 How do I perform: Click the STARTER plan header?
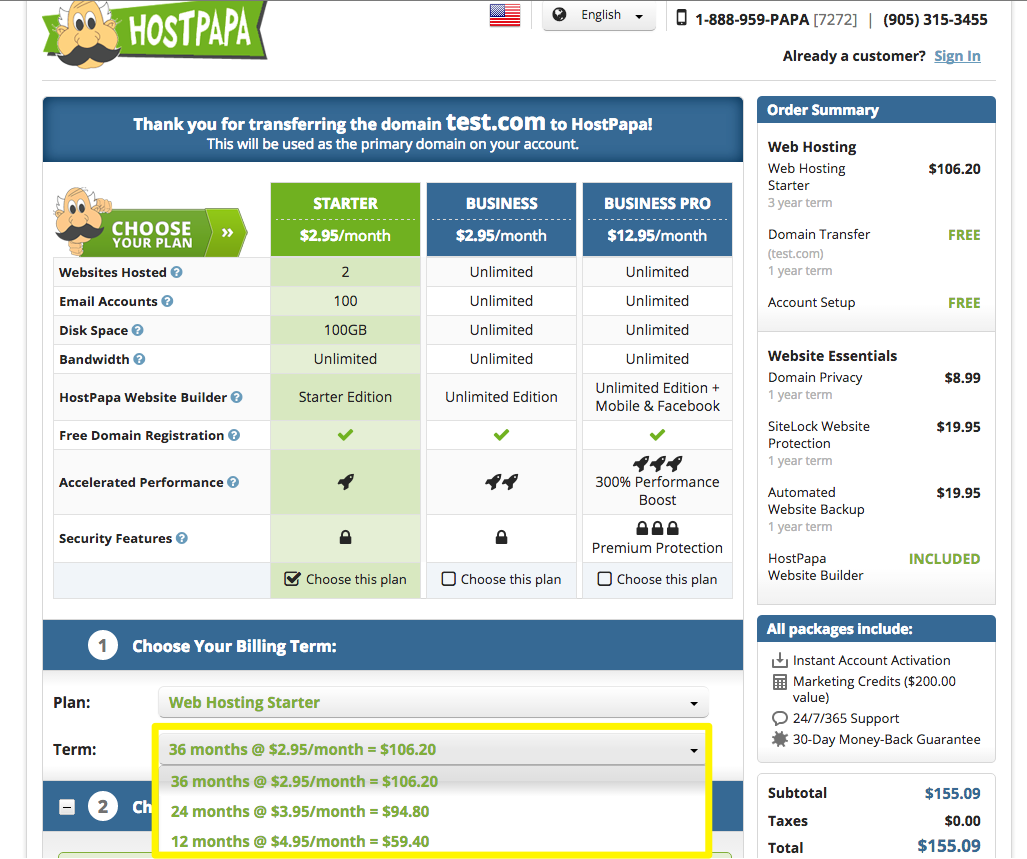pos(345,219)
